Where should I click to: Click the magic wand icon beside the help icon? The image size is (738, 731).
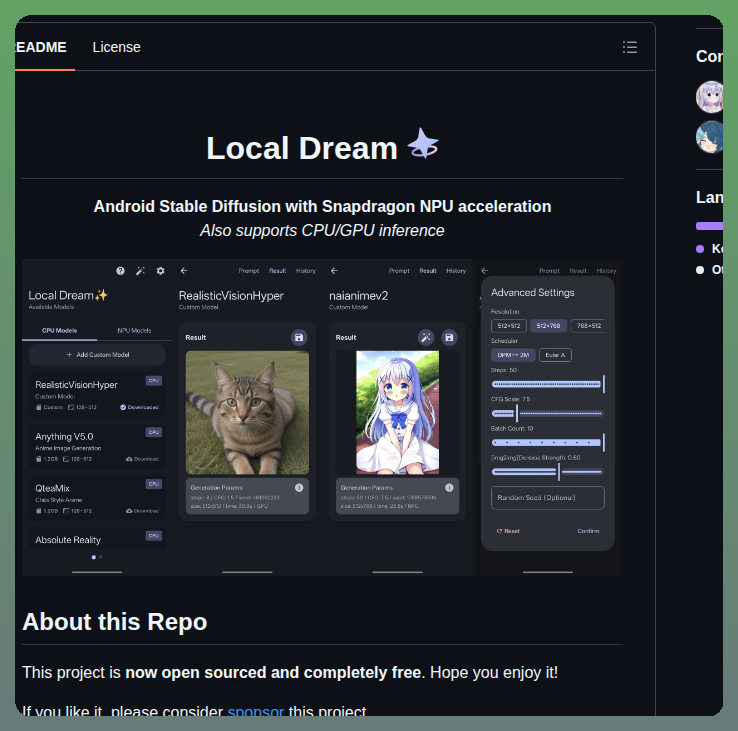pyautogui.click(x=140, y=271)
